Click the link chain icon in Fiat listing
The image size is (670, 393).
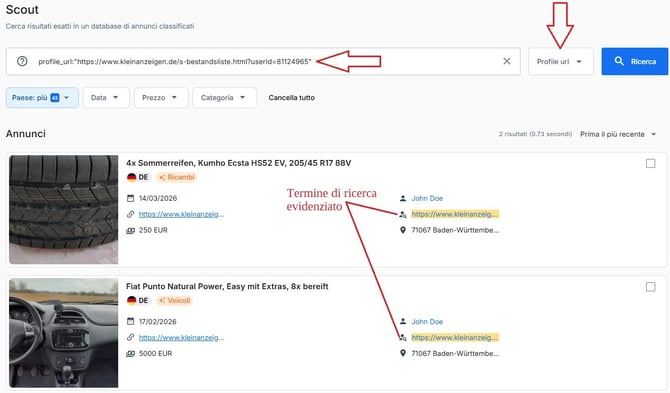pos(130,338)
